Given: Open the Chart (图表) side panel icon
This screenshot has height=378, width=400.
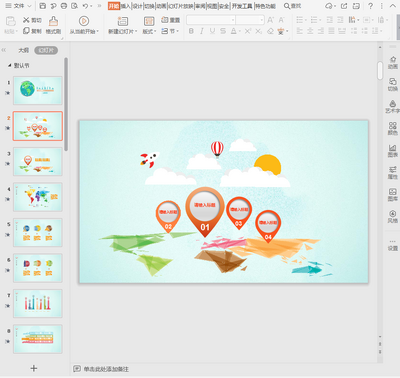Looking at the screenshot, I should 393,150.
